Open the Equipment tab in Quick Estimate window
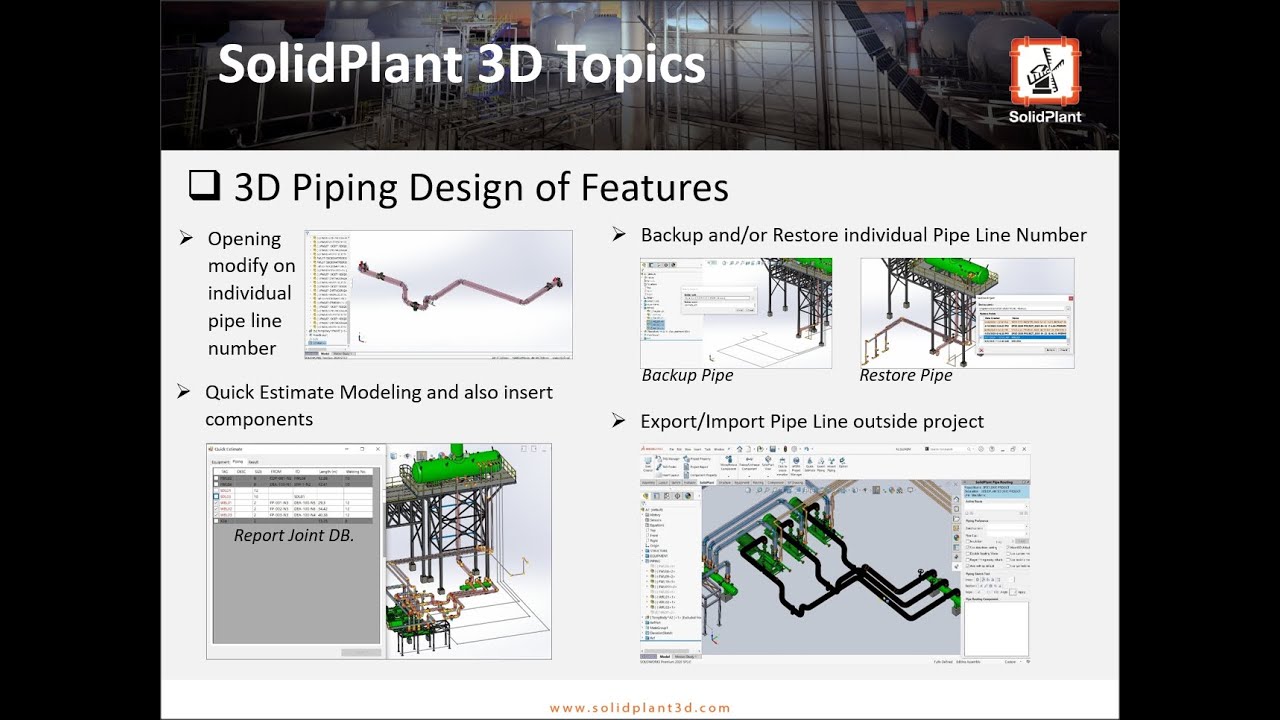Viewport: 1280px width, 720px height. (x=220, y=462)
